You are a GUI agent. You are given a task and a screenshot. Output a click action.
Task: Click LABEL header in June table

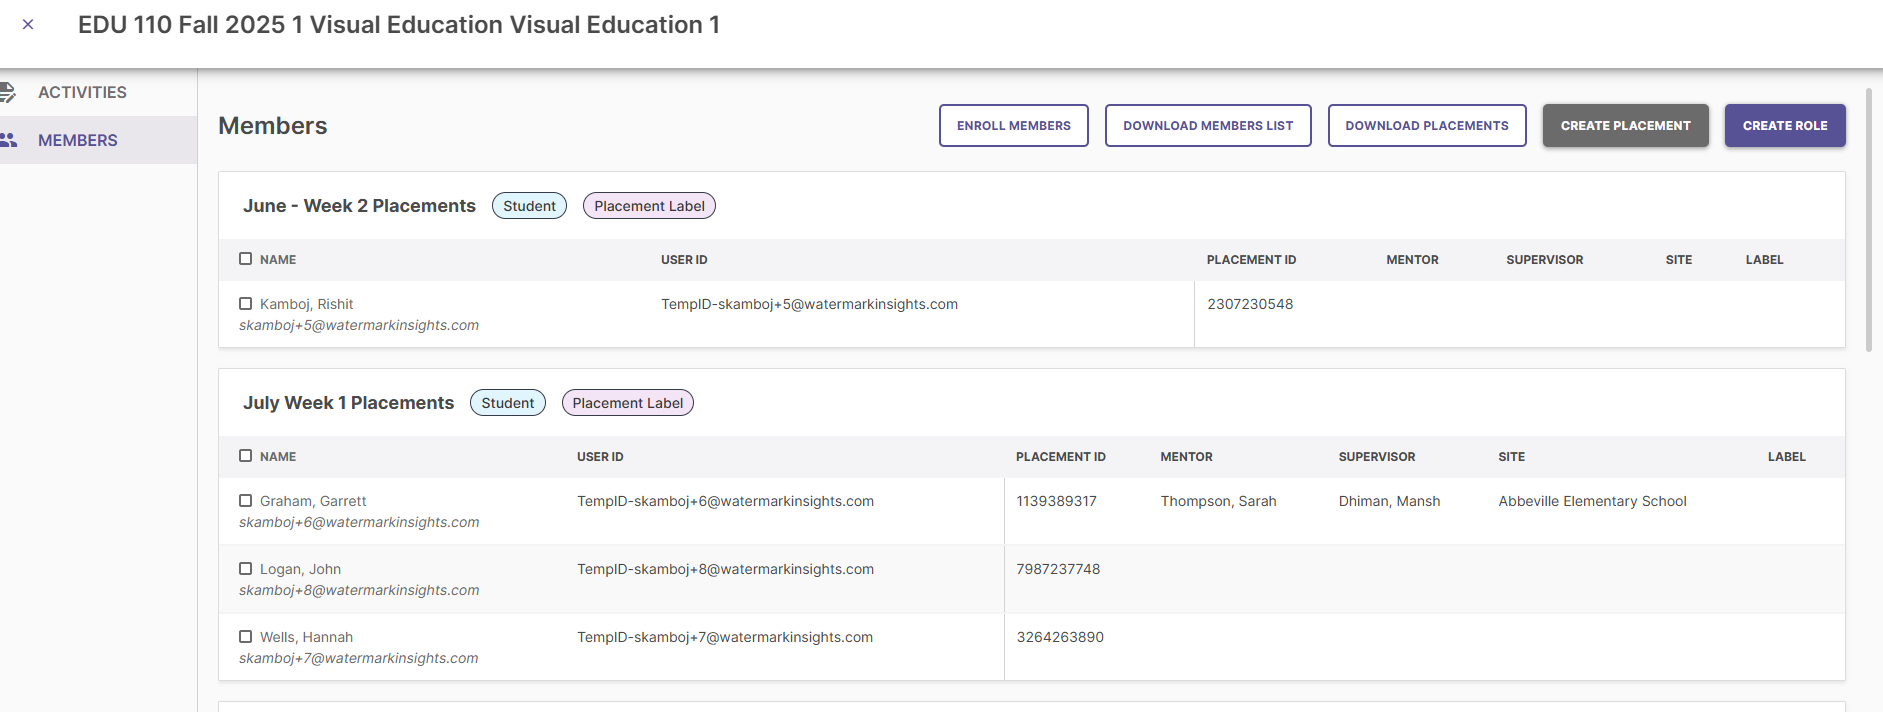pos(1764,260)
